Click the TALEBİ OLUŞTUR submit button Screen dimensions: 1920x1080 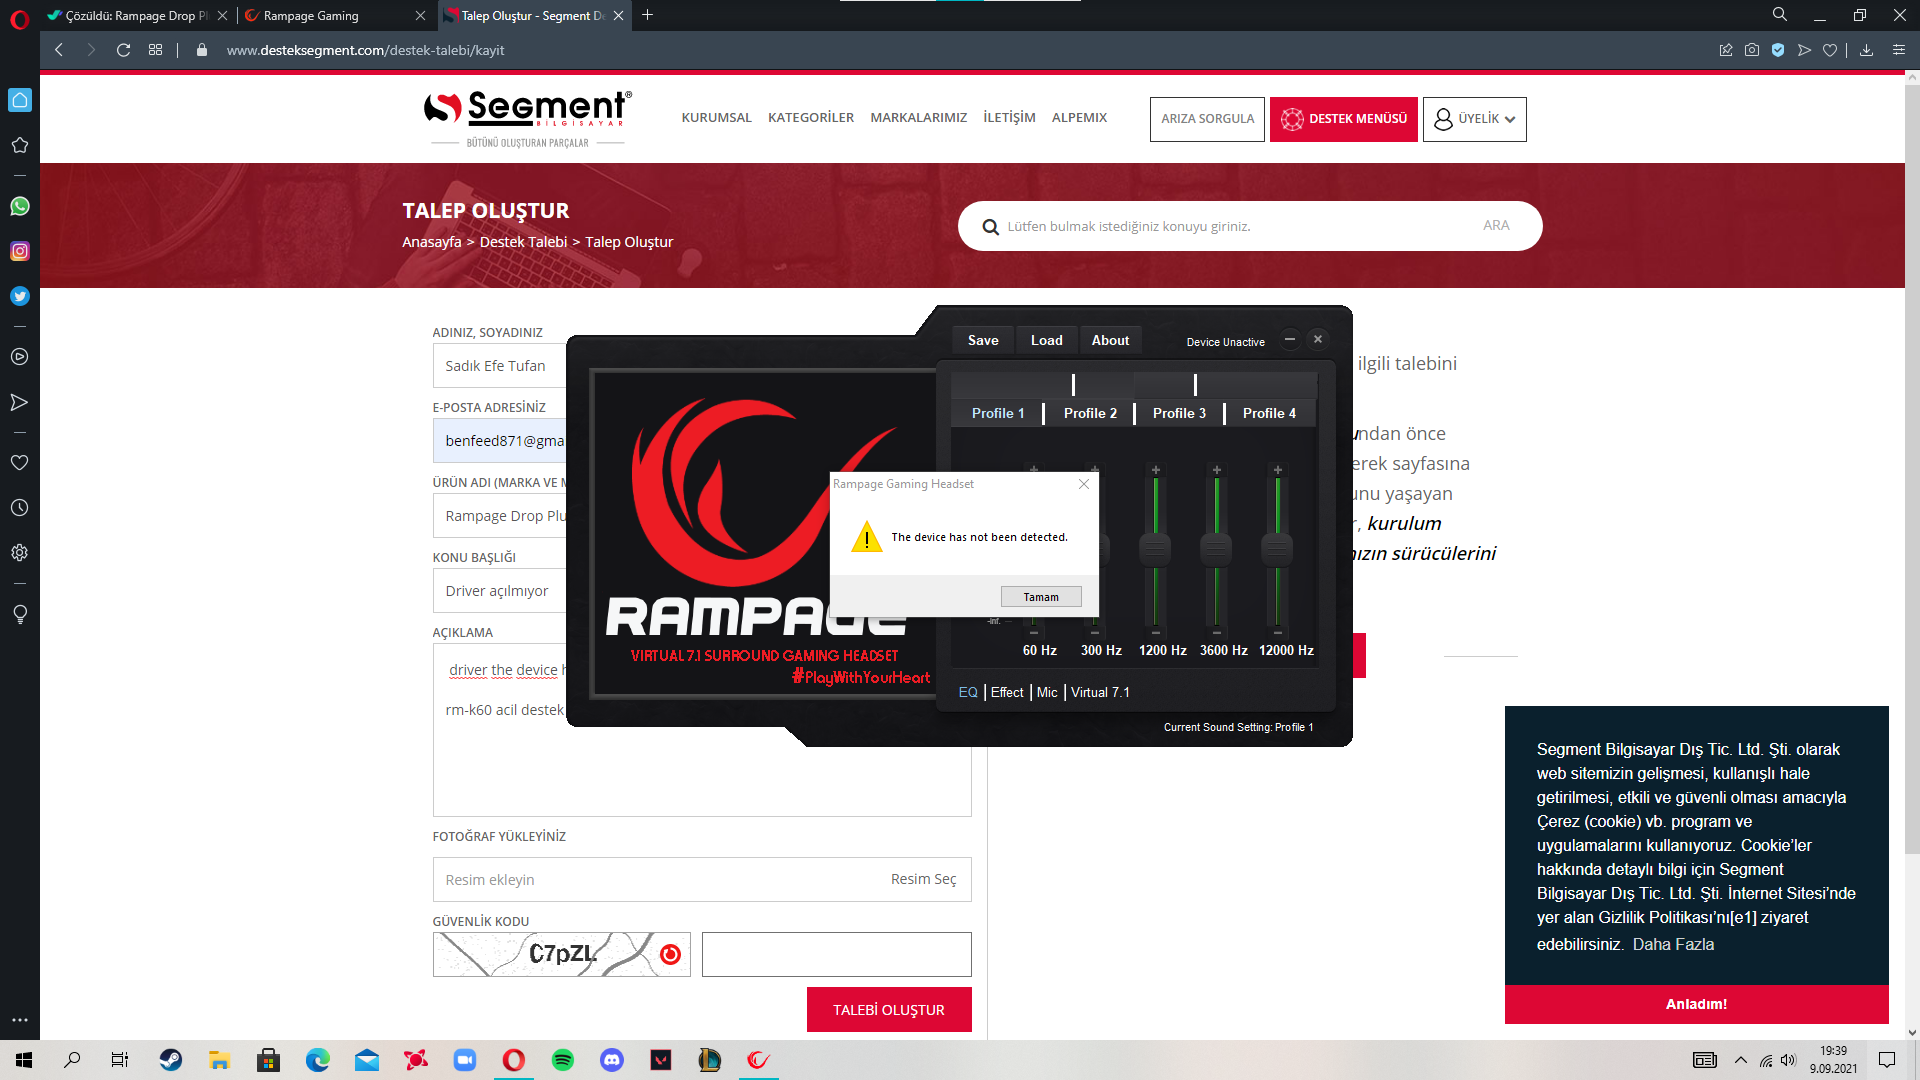tap(889, 1010)
